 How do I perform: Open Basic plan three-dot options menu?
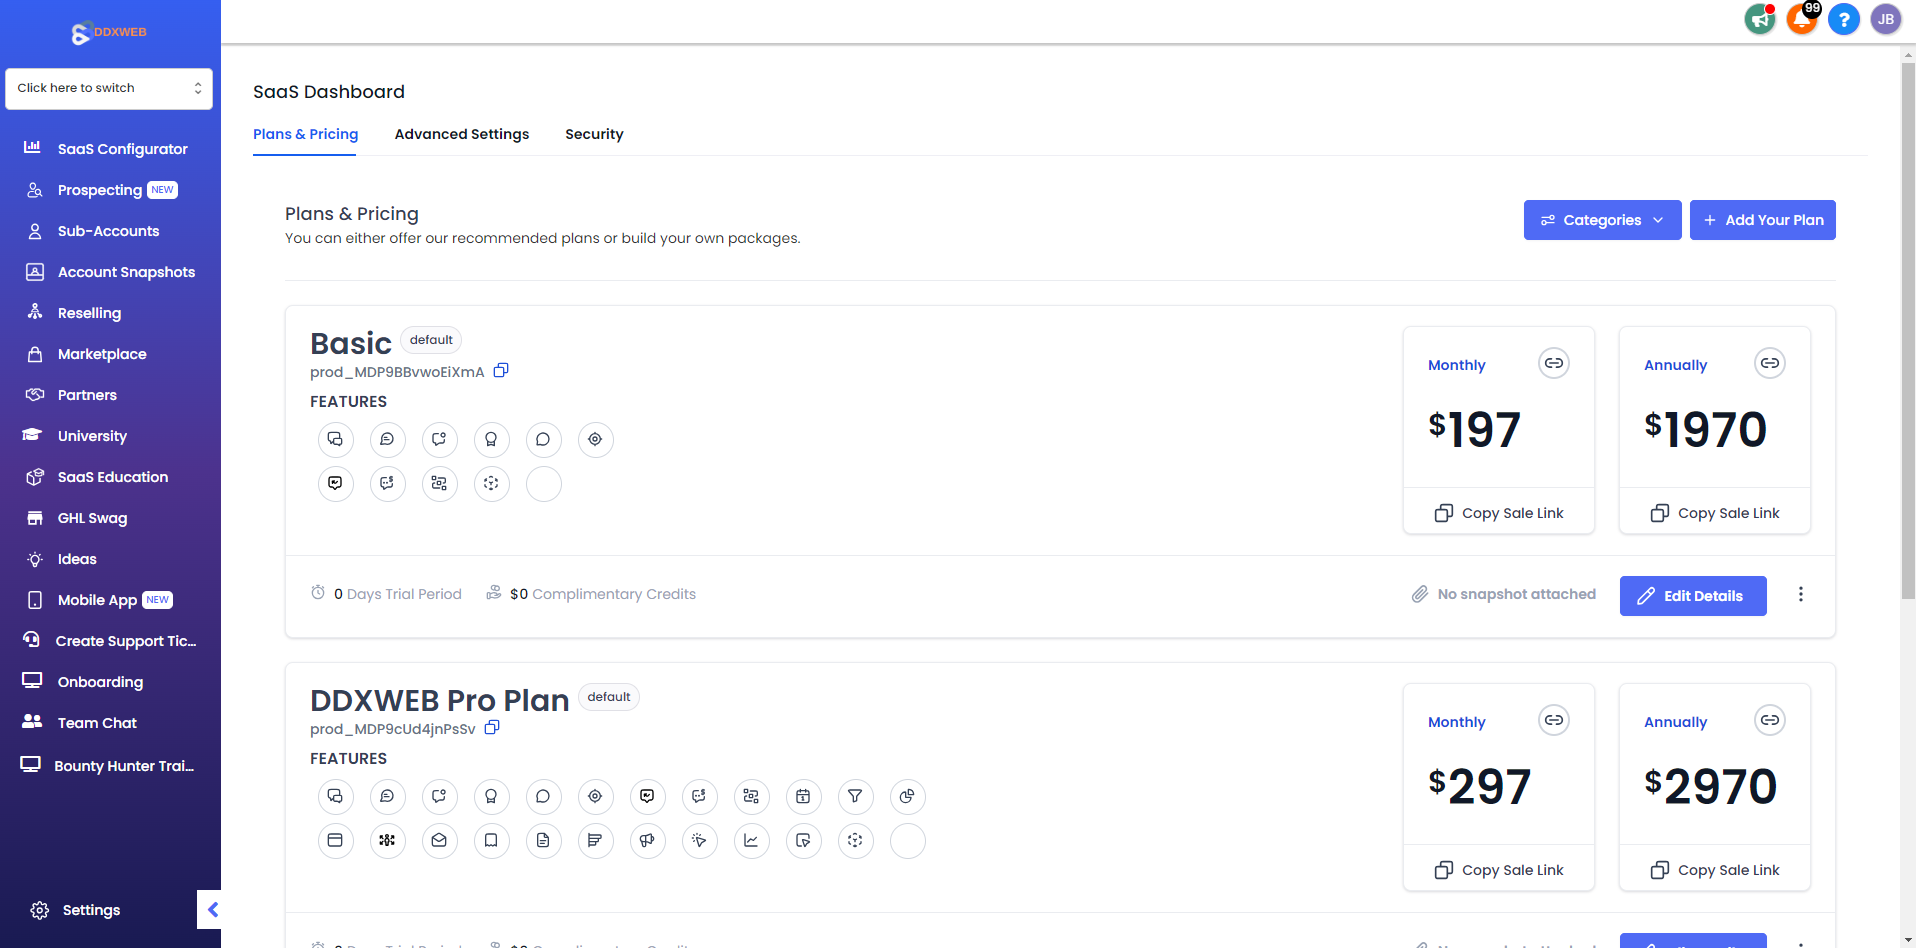(x=1800, y=594)
